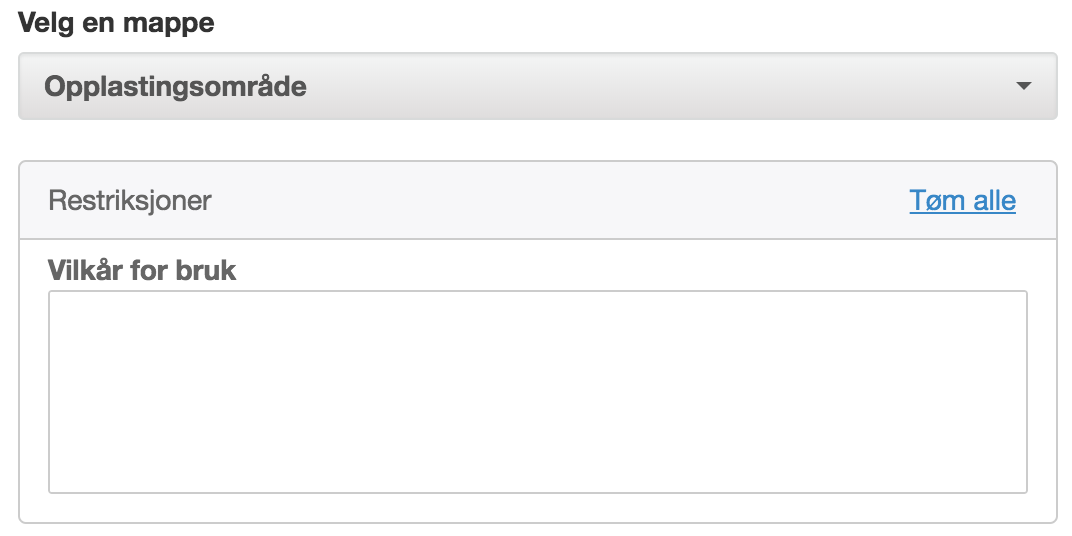Viewport: 1072px width, 536px height.
Task: Open the Opplastingsområde folder dropdown
Action: point(537,87)
